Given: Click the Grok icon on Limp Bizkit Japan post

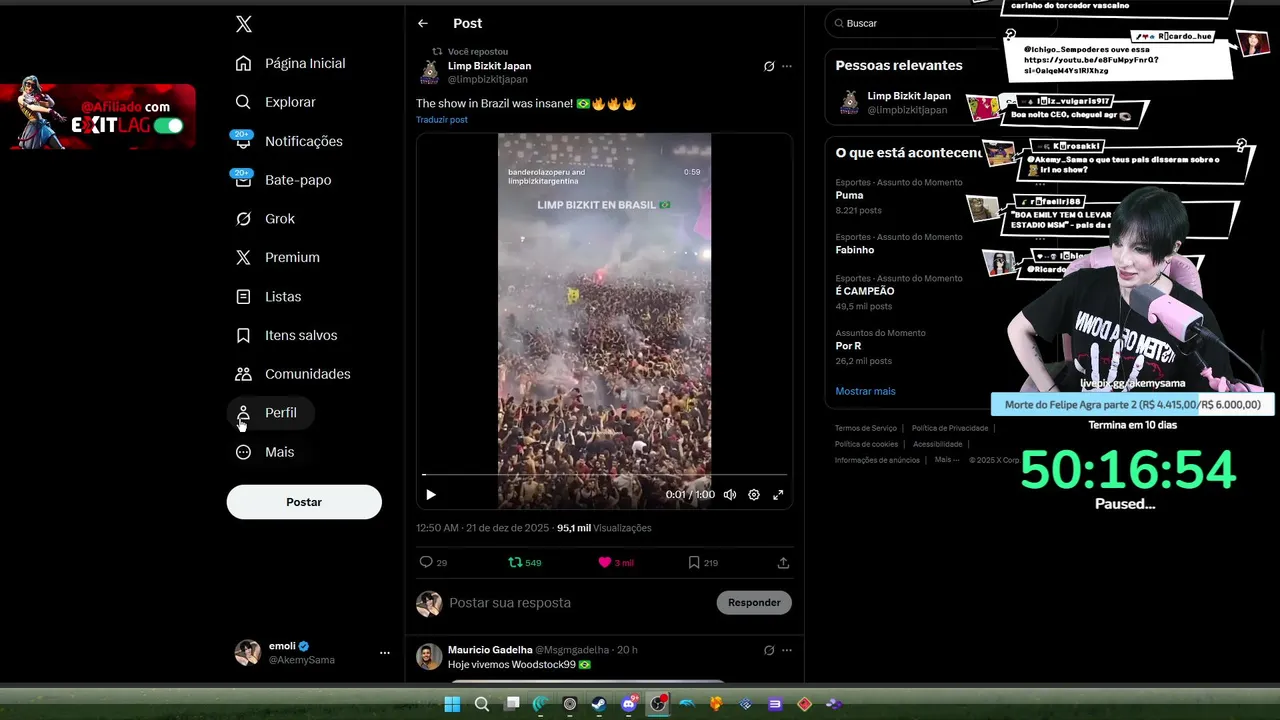Looking at the screenshot, I should (769, 67).
